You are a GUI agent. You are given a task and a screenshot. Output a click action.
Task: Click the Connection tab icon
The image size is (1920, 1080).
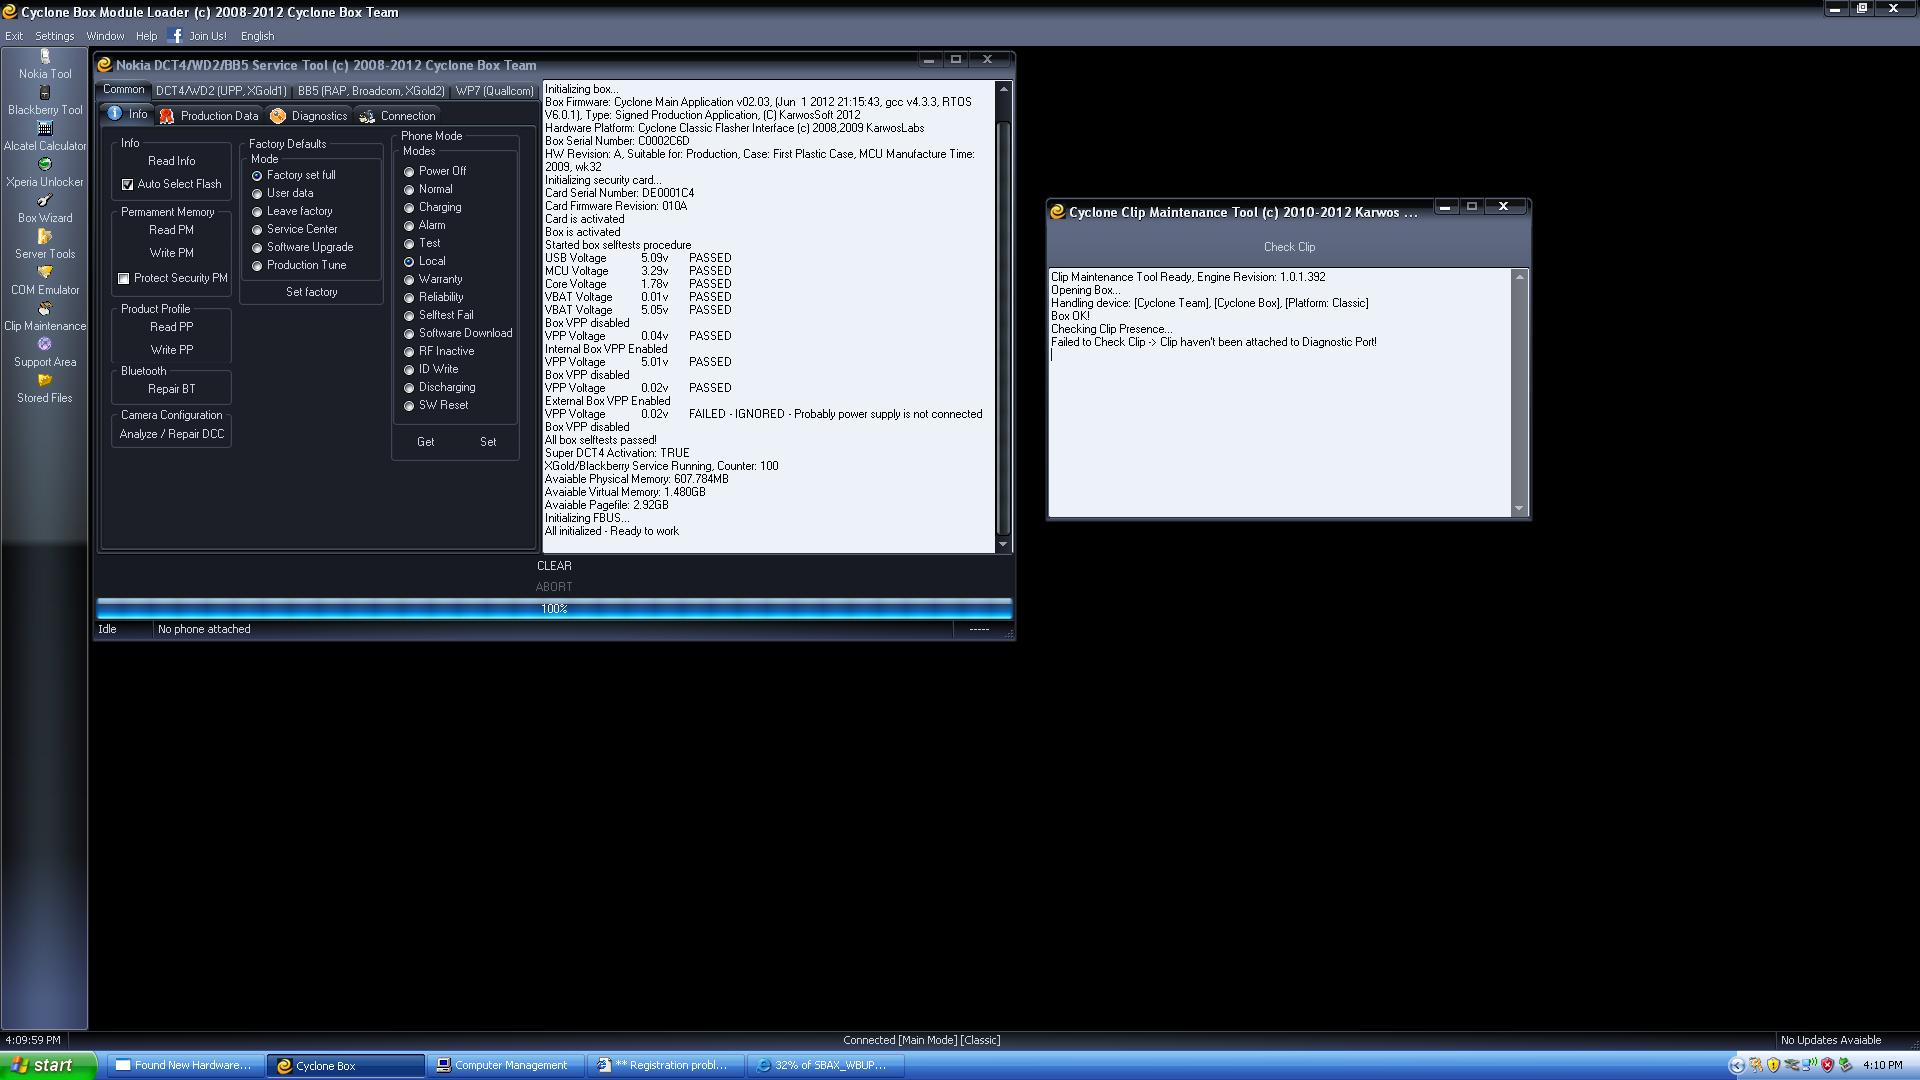[x=367, y=116]
